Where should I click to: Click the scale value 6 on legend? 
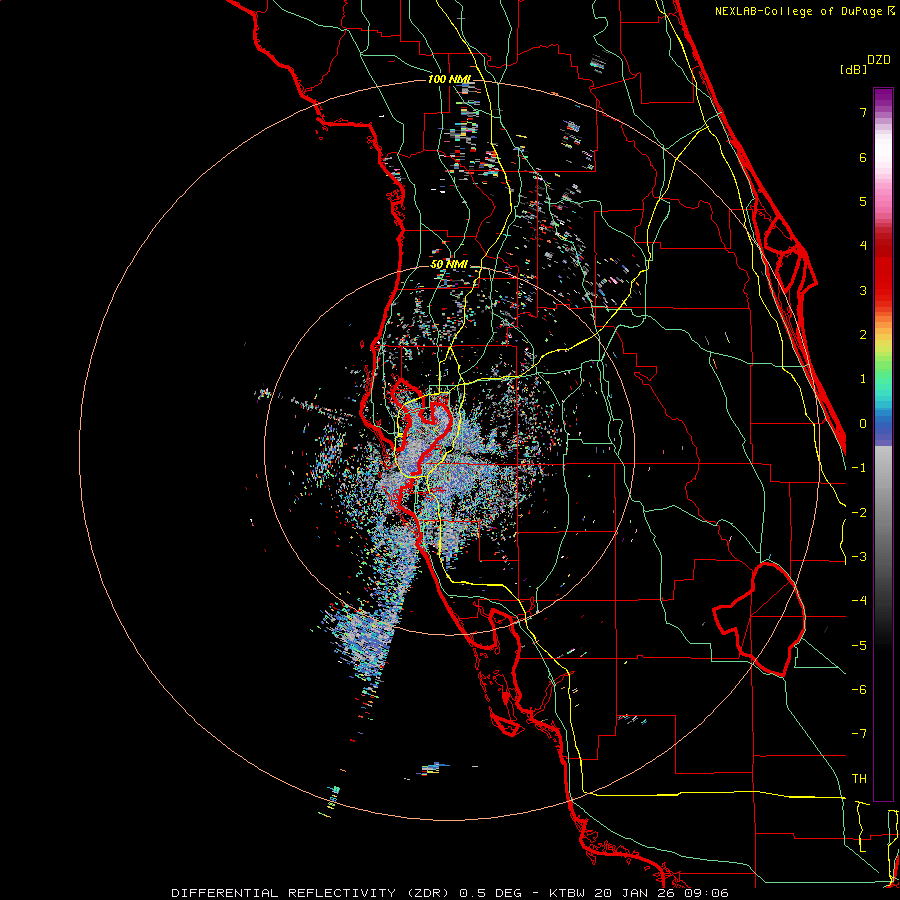click(x=863, y=157)
